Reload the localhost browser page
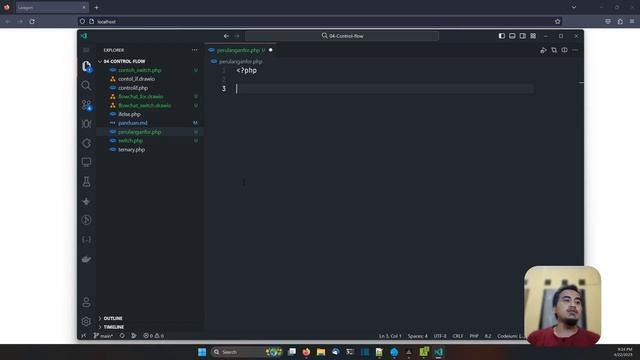The height and width of the screenshot is (360, 640). click(32, 21)
